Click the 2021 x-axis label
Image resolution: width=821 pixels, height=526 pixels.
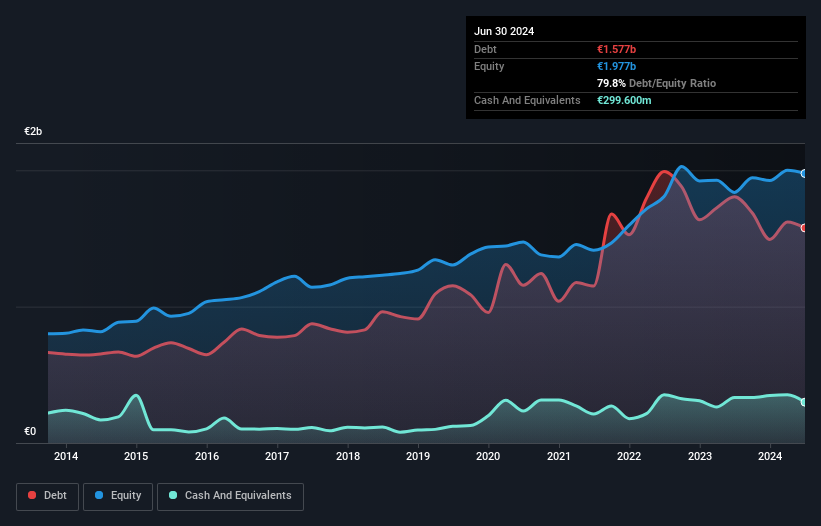tap(559, 456)
